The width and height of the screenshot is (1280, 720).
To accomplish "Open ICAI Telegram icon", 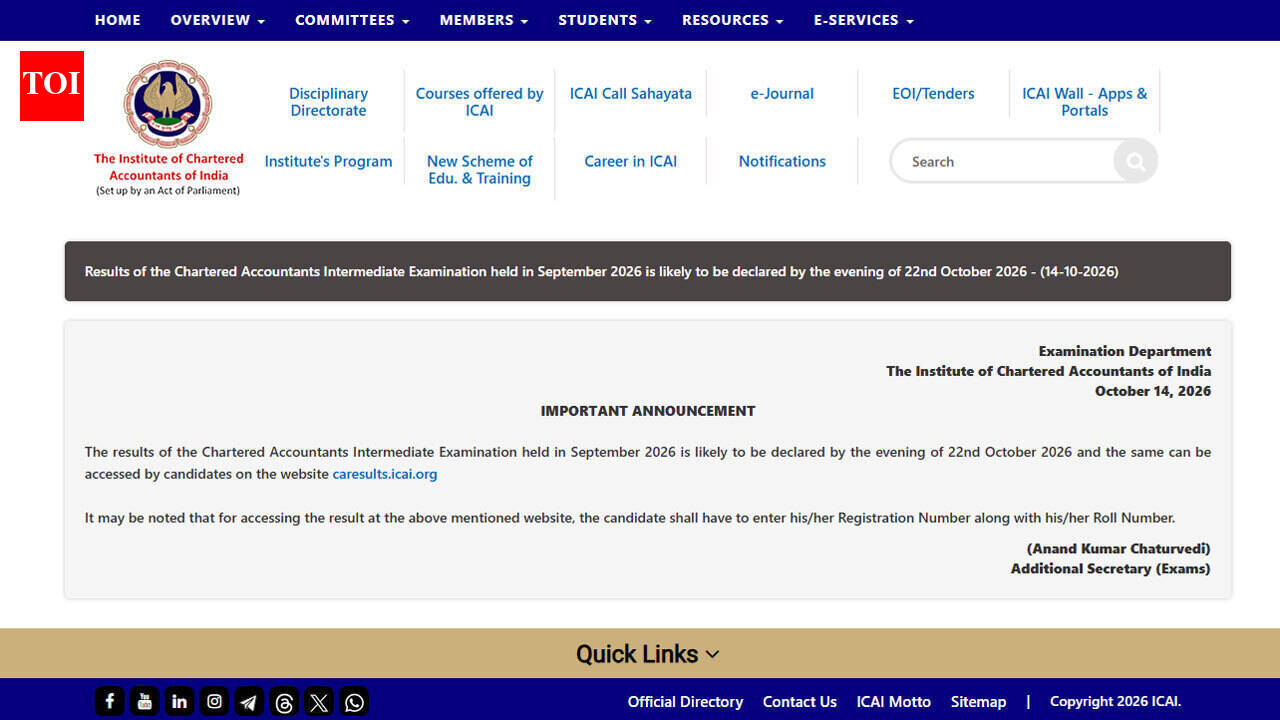I will 249,701.
